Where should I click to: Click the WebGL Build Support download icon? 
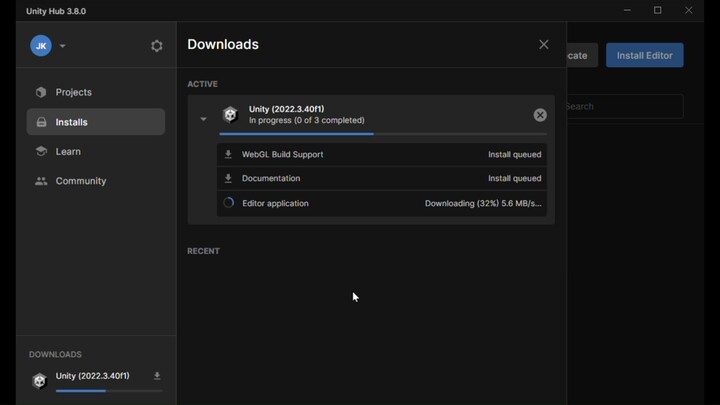click(228, 154)
